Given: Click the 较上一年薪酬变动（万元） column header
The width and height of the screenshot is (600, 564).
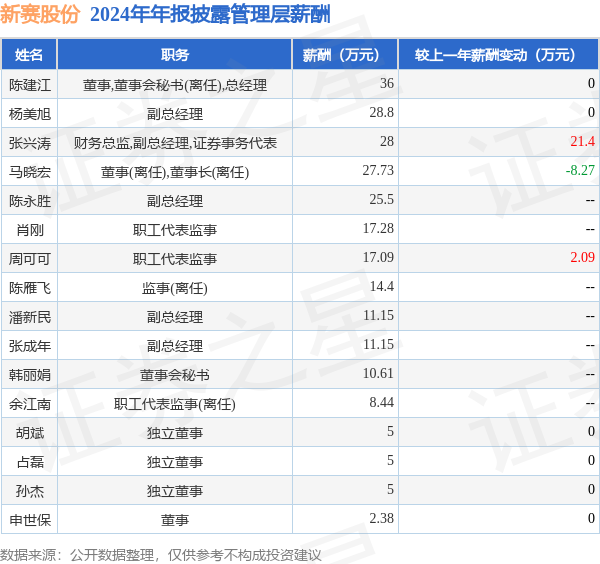Looking at the screenshot, I should tap(499, 55).
